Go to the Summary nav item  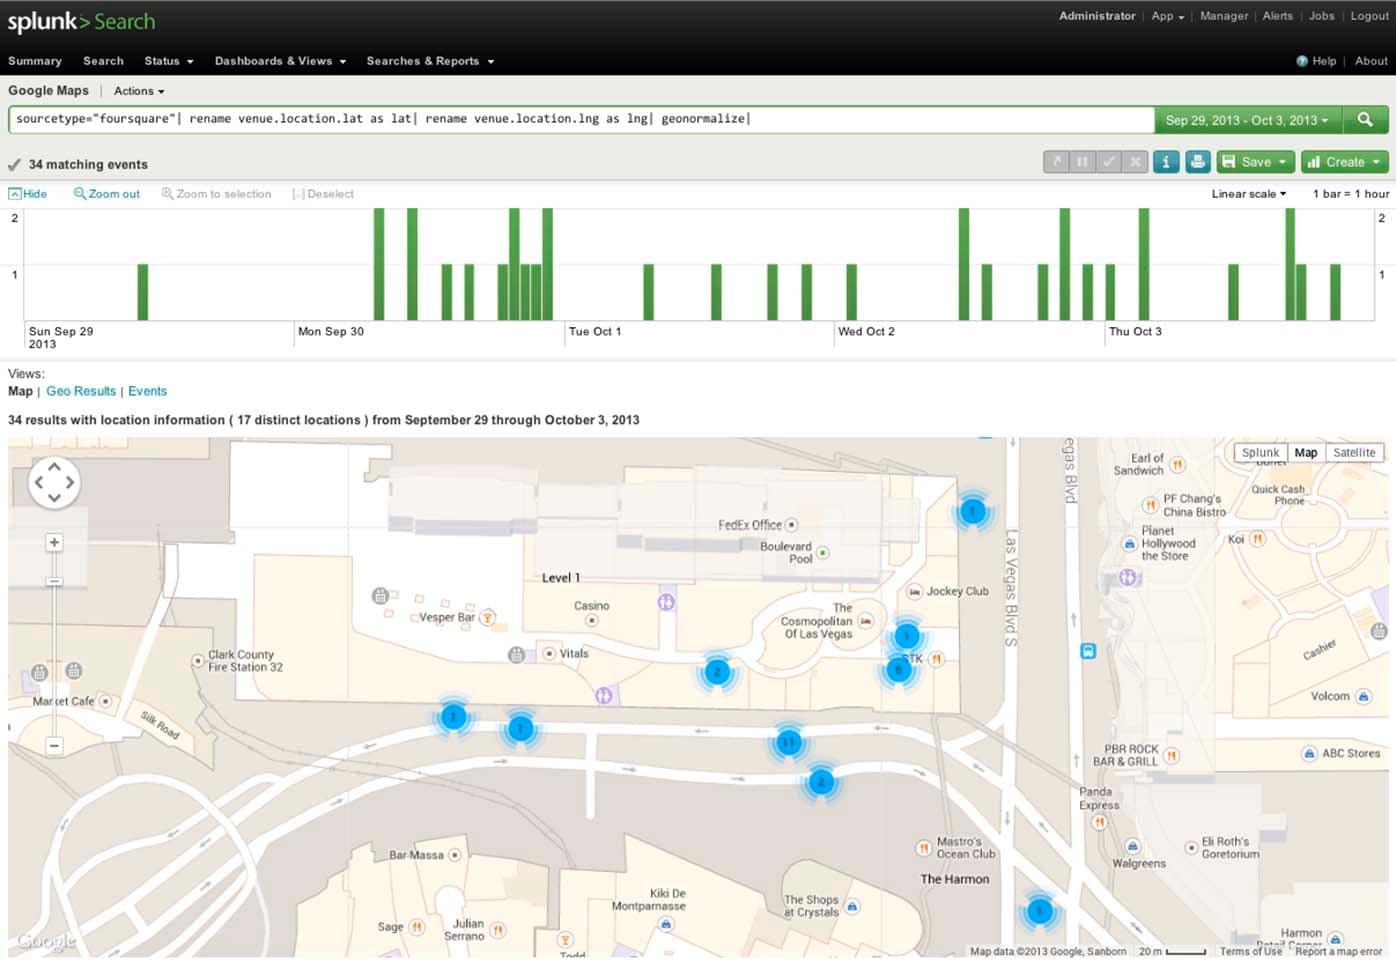point(35,61)
